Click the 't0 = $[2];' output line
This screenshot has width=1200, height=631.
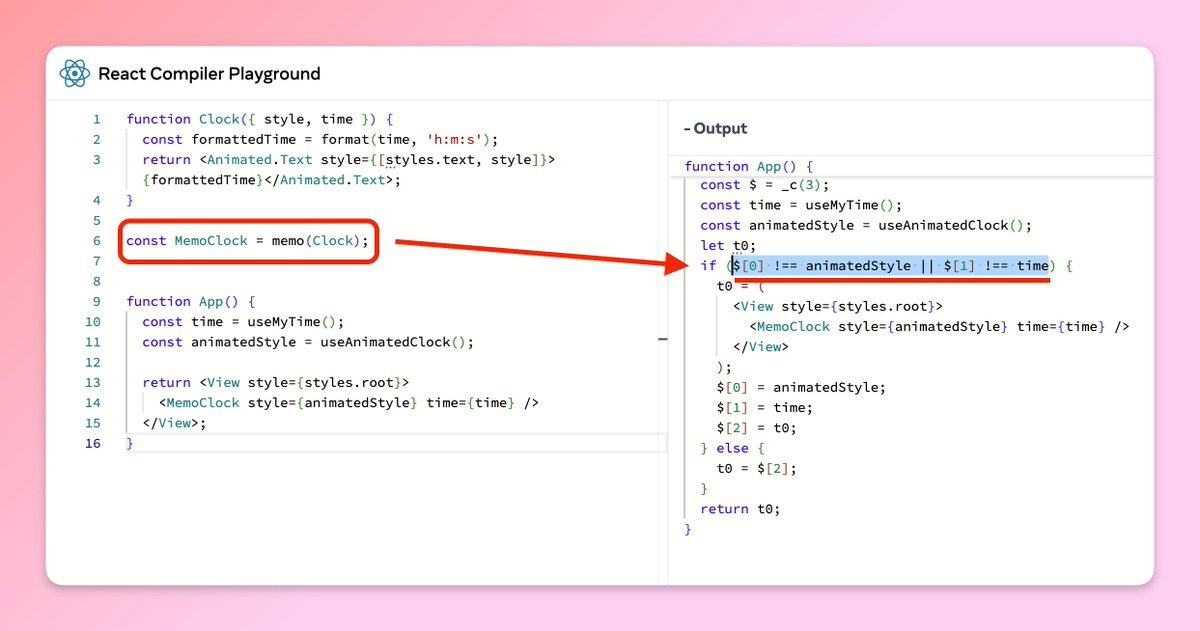coord(757,469)
